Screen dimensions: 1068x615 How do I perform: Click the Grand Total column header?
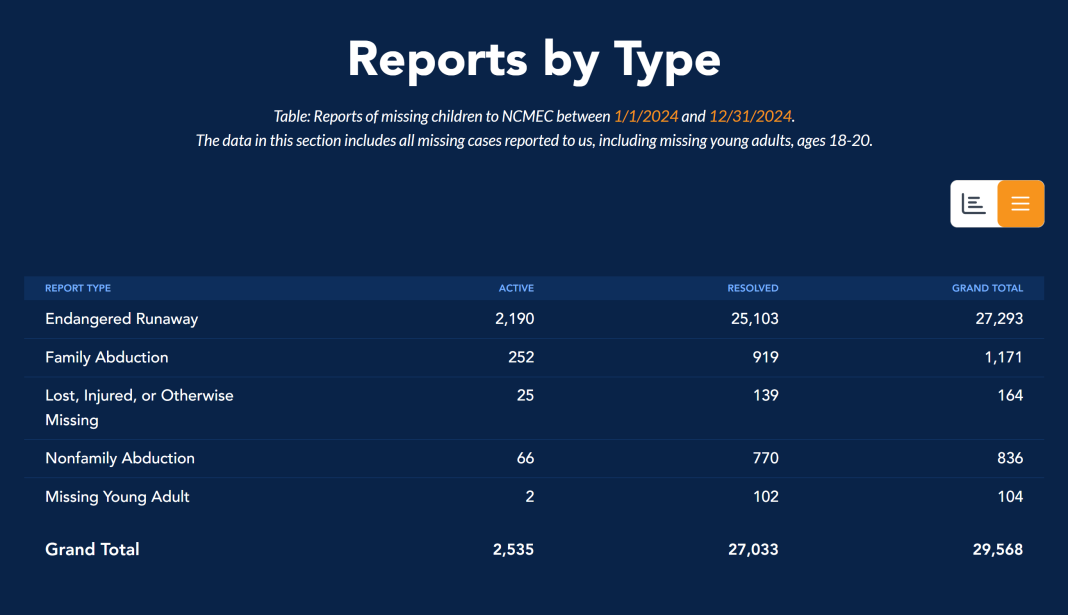pyautogui.click(x=987, y=288)
